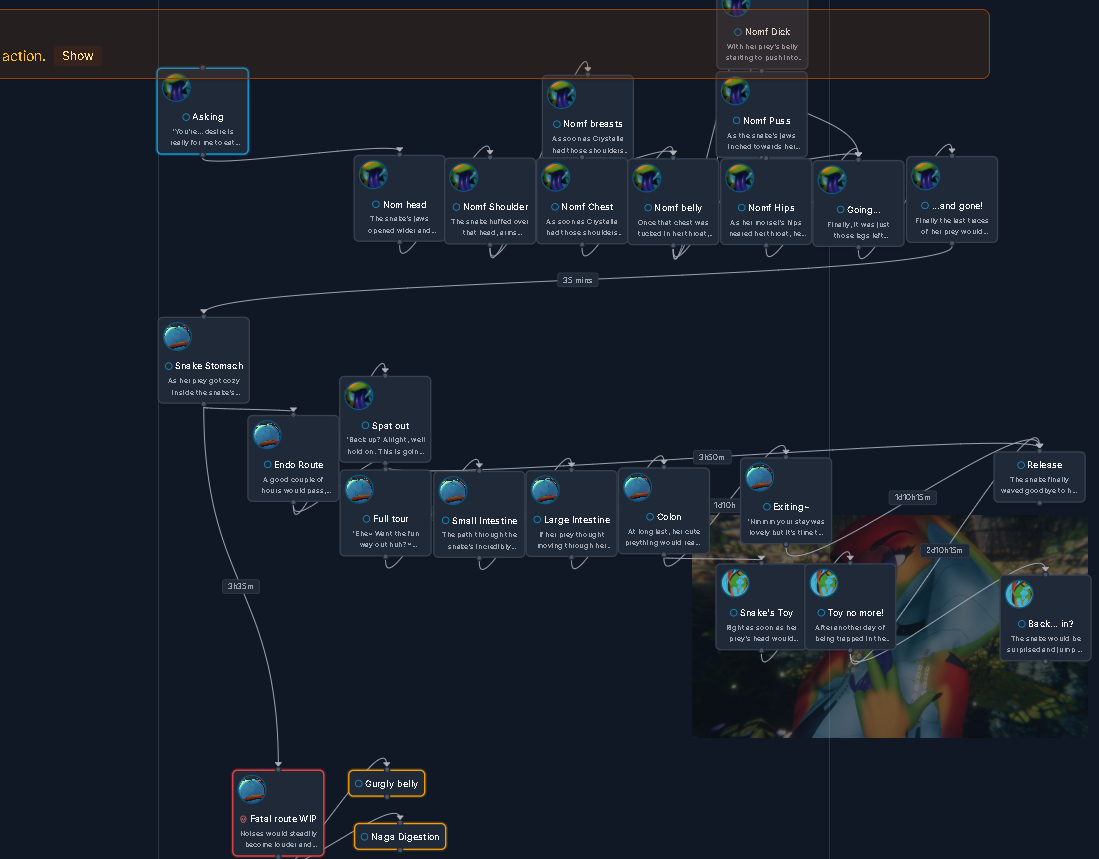Click the ...and gone! node avatar icon
Viewport: 1099px width, 859px height.
[x=925, y=176]
